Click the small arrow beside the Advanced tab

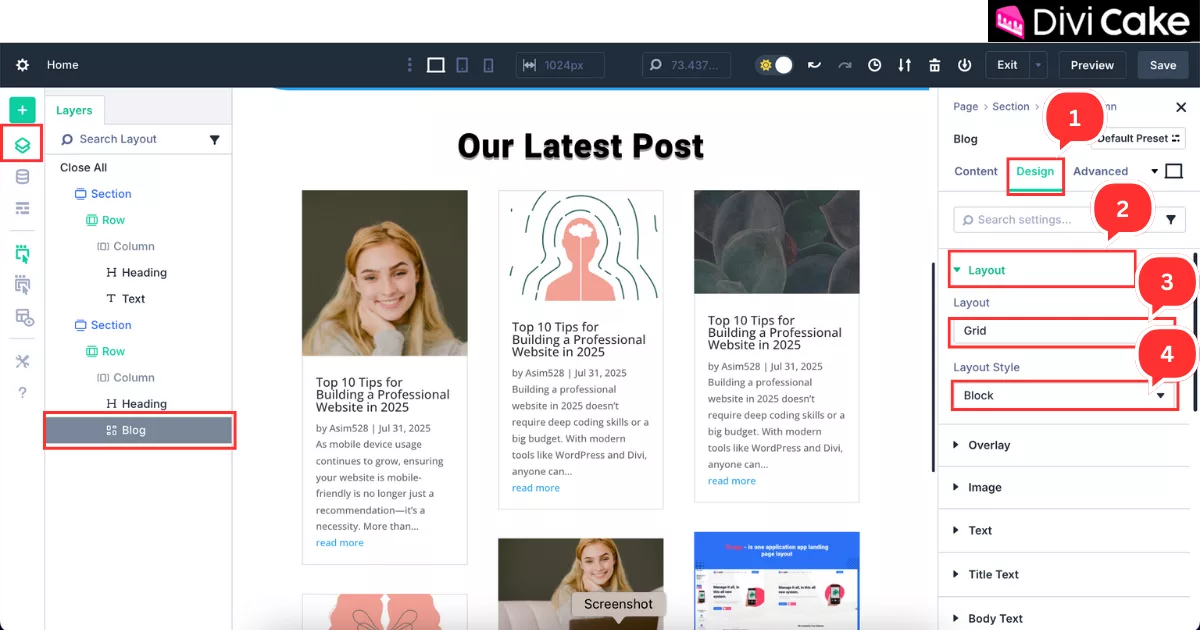[1155, 172]
